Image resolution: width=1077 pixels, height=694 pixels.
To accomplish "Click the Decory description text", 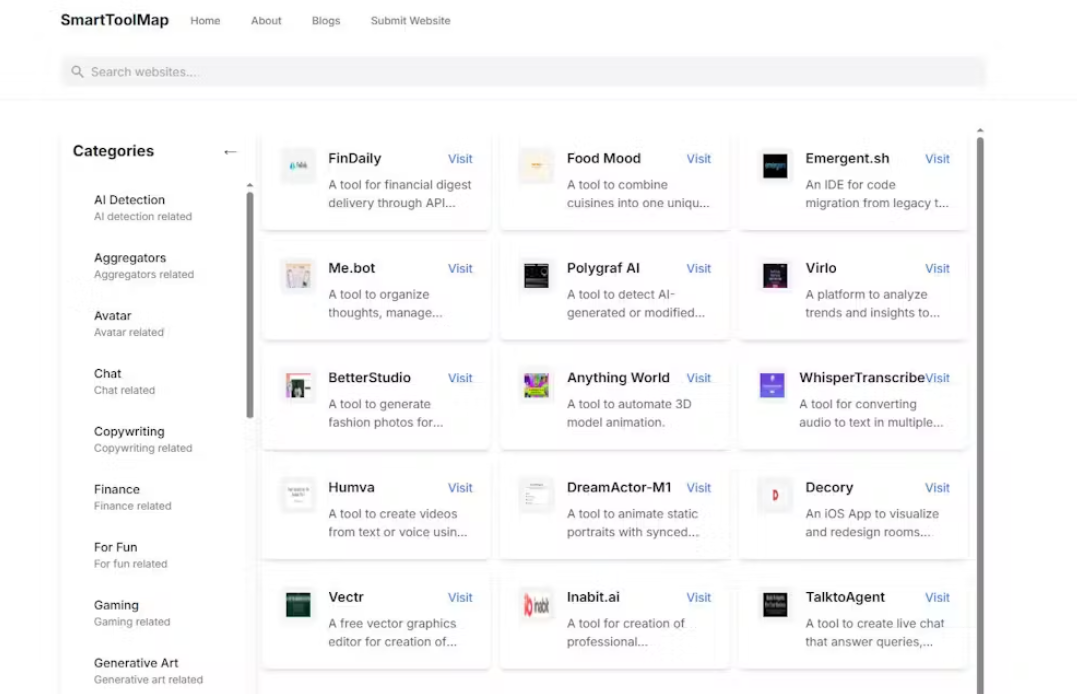I will coord(872,523).
